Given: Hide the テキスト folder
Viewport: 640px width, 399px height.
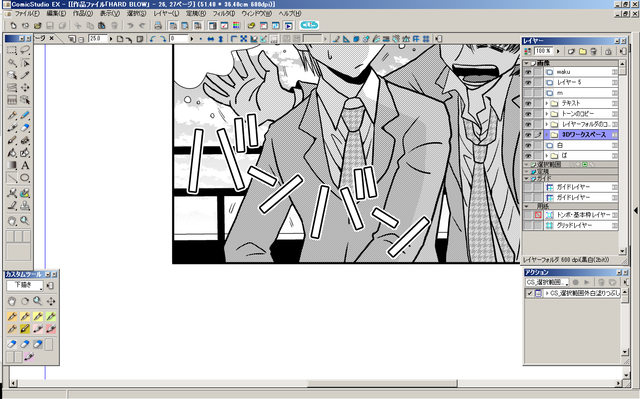Looking at the screenshot, I should (x=528, y=104).
